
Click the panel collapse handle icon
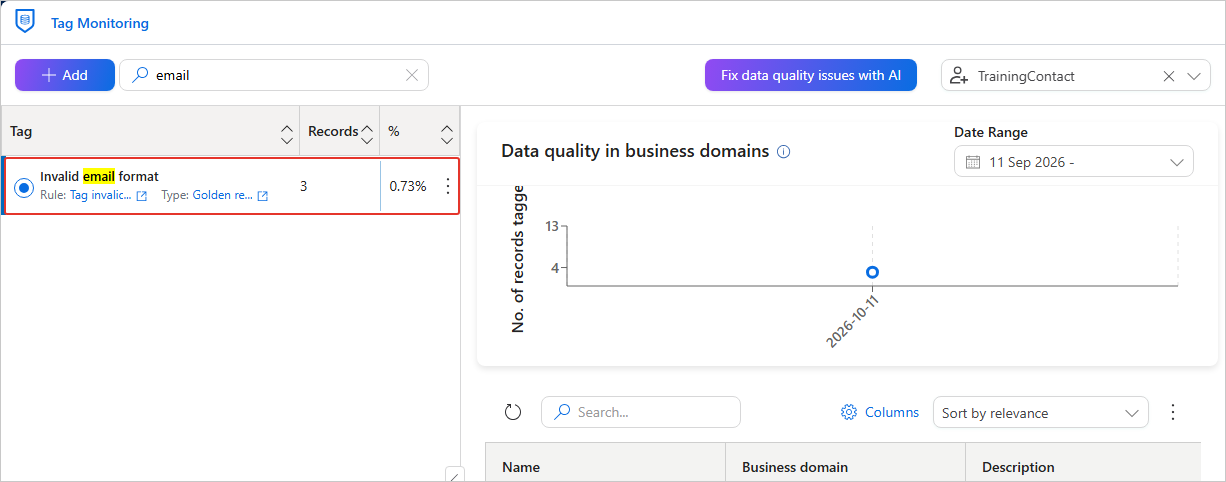pyautogui.click(x=454, y=474)
